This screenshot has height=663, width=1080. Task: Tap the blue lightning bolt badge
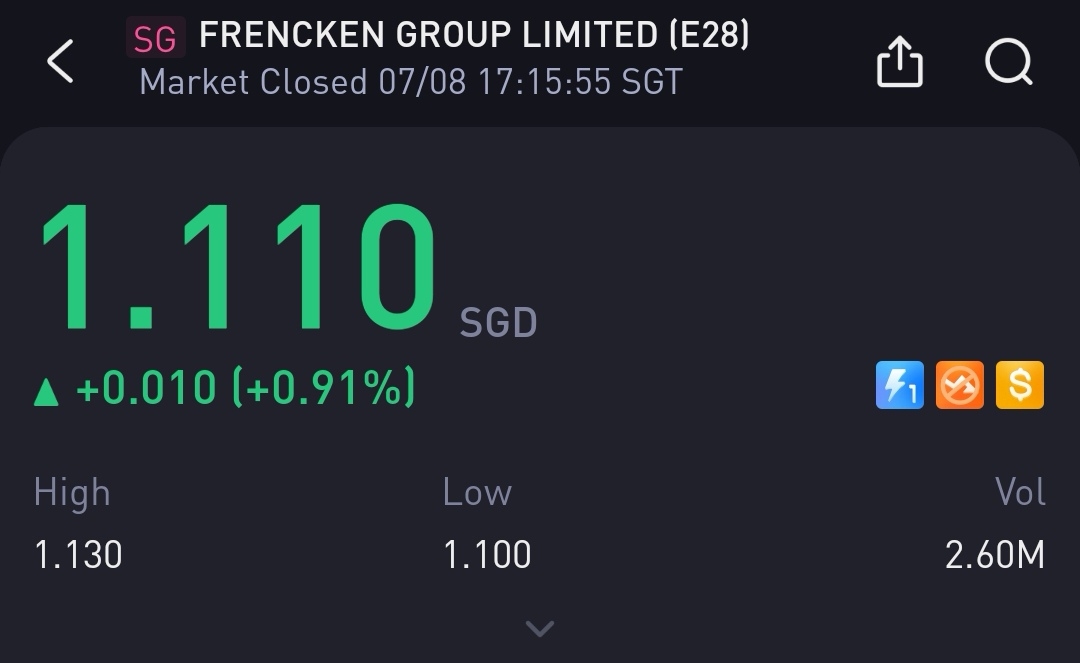pyautogui.click(x=900, y=385)
